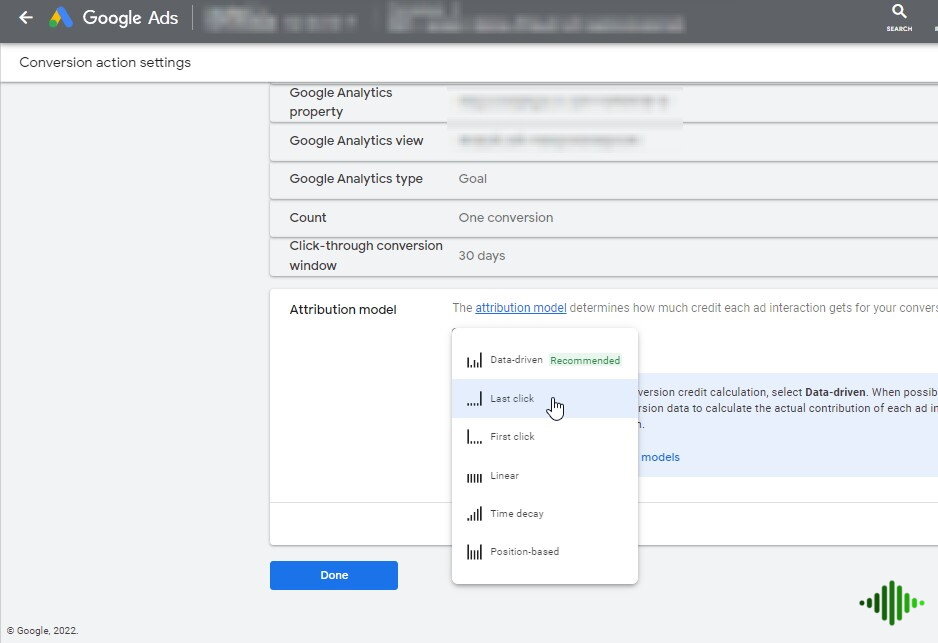
Task: Click the Attribution model label
Action: coord(343,310)
